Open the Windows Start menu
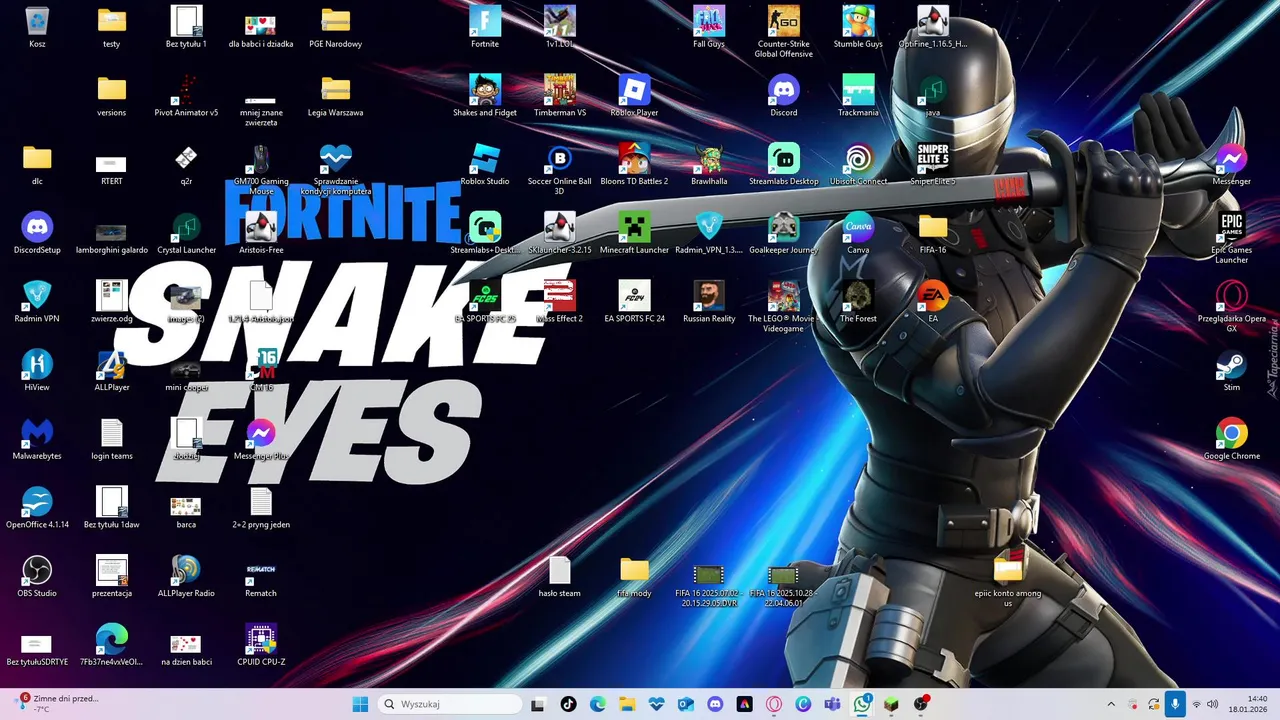Image resolution: width=1280 pixels, height=720 pixels. (360, 704)
